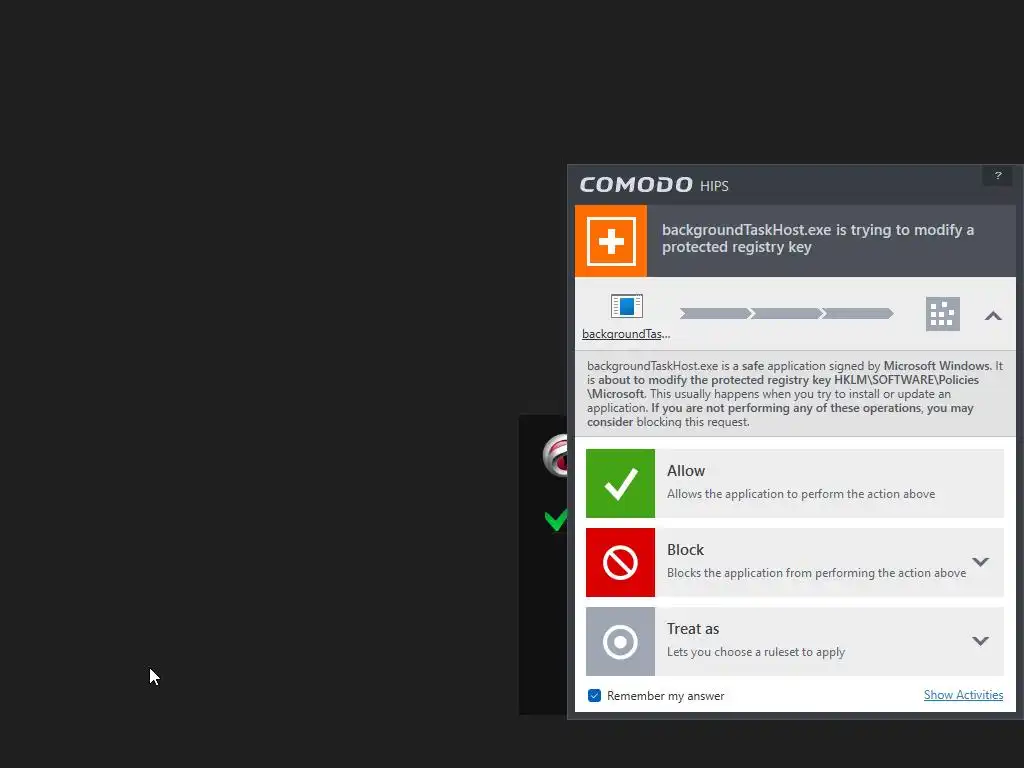Click the green checkmark in background window

point(556,520)
